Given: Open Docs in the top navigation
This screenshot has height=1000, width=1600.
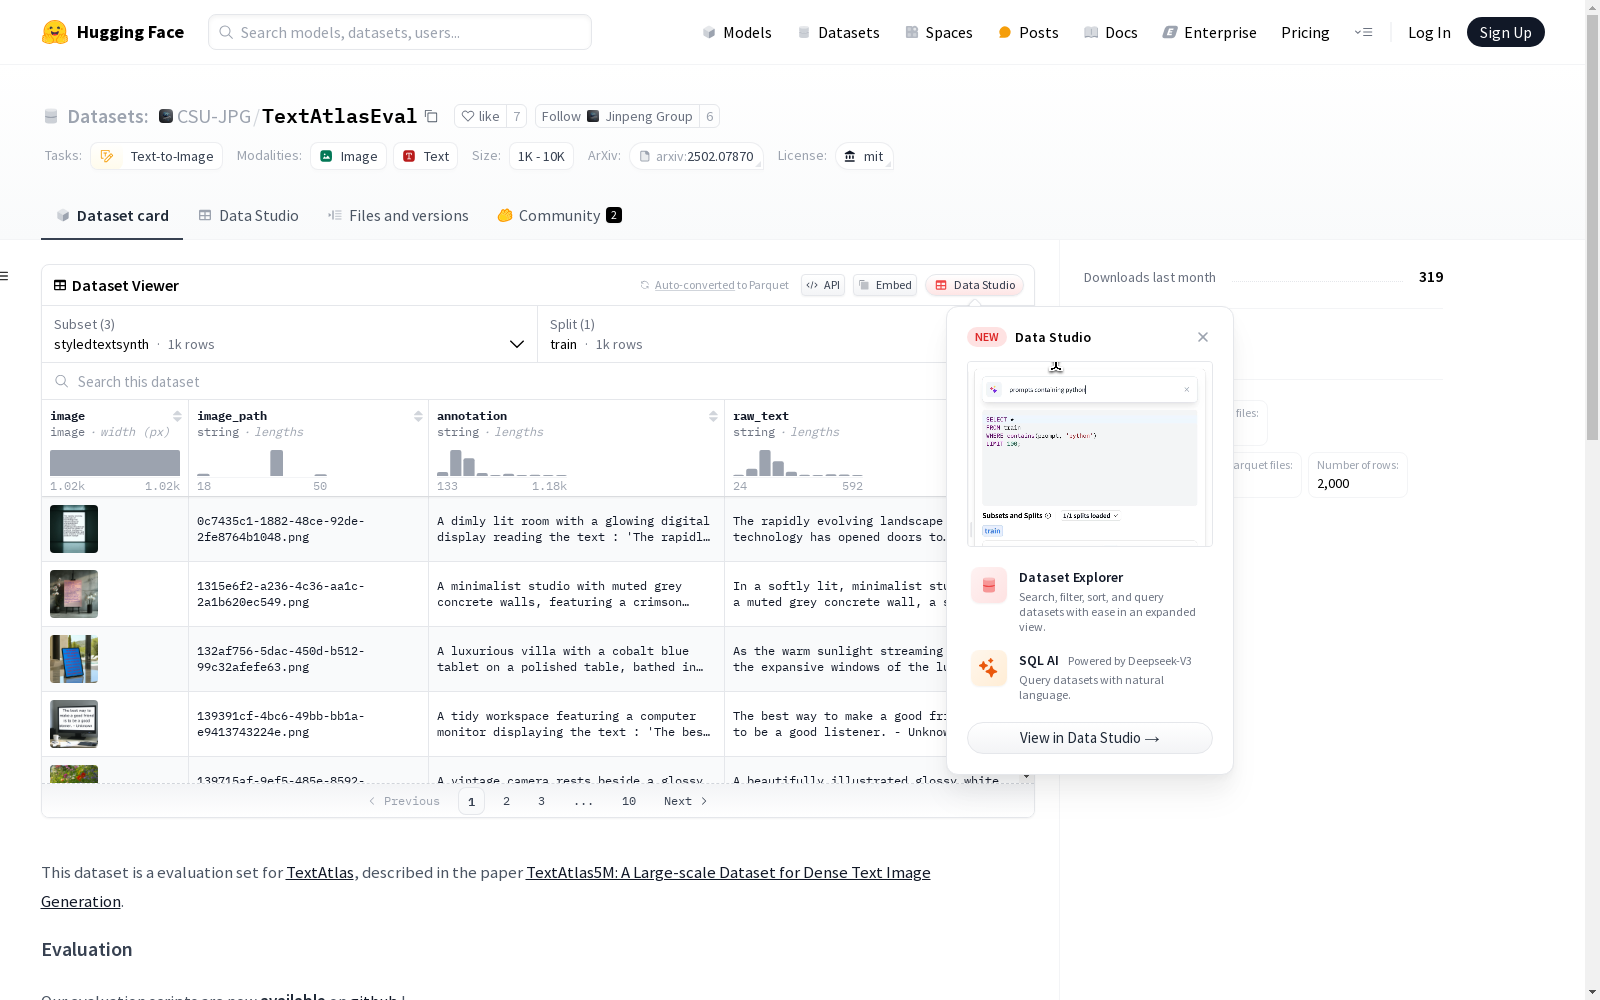Looking at the screenshot, I should pyautogui.click(x=1111, y=32).
